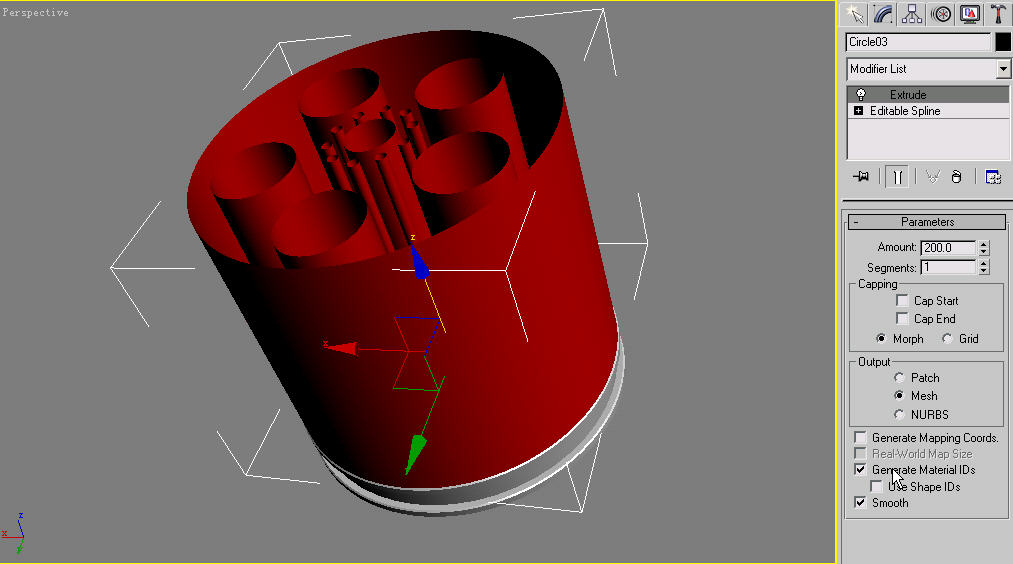Select the Patch output option
1013x564 pixels.
pos(900,378)
